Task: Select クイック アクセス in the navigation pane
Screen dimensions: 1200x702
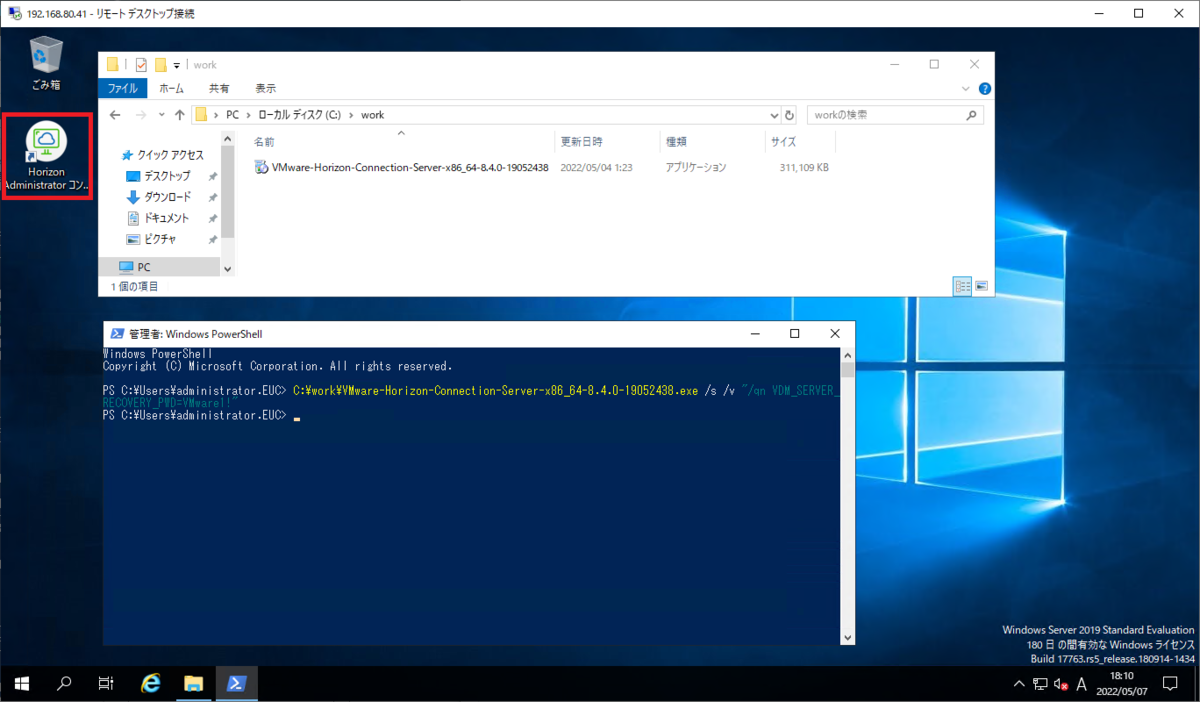Action: pos(161,155)
